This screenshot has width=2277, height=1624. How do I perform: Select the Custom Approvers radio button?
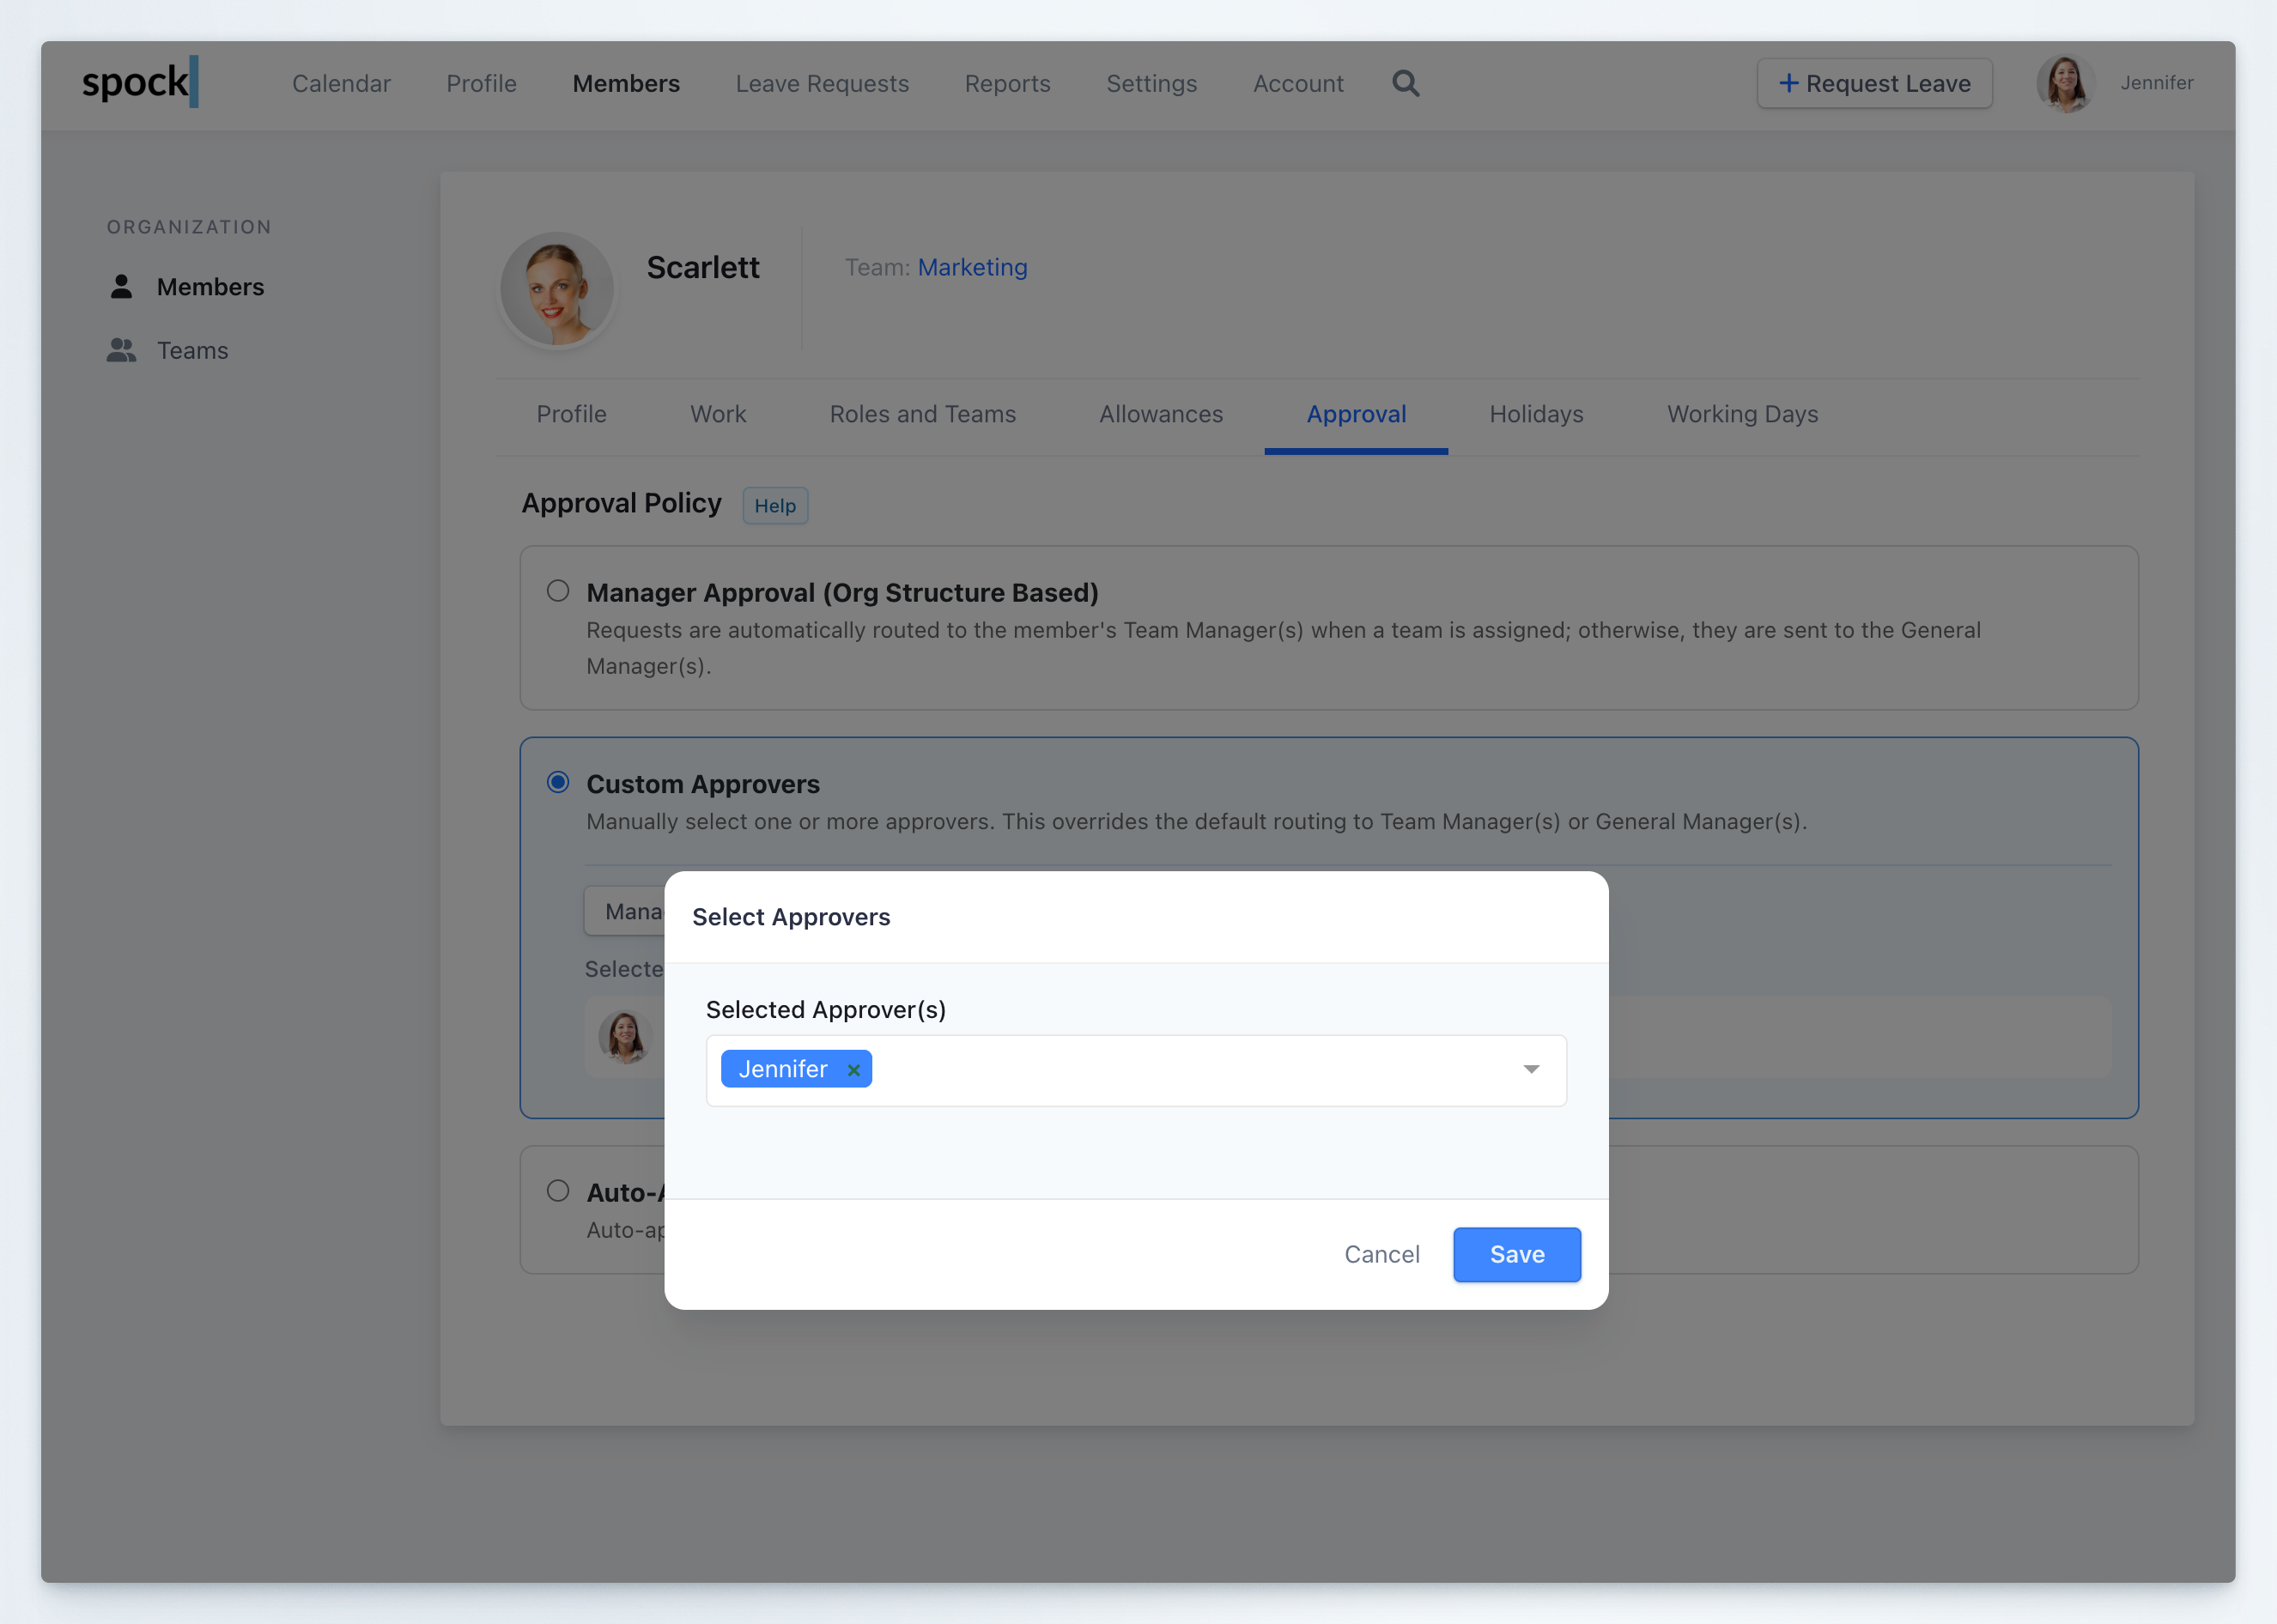tap(557, 783)
